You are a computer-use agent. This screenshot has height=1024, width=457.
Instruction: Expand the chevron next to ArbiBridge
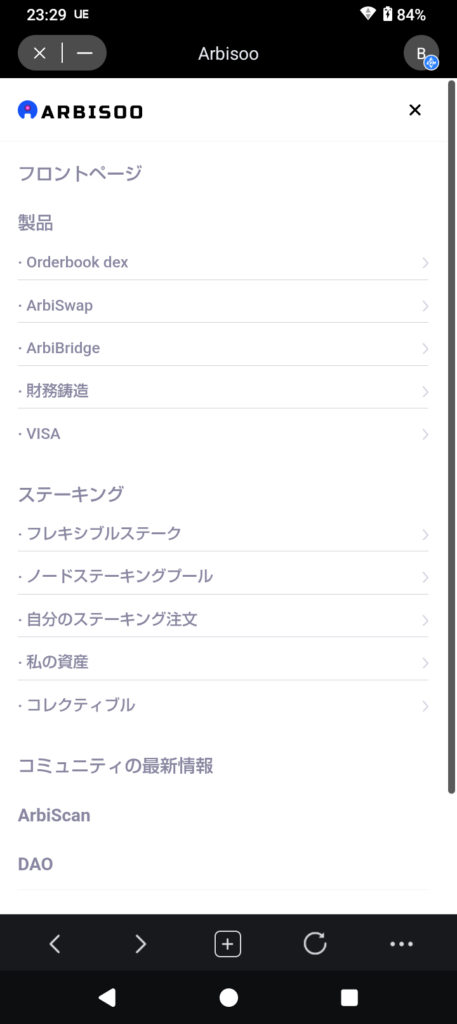click(x=425, y=349)
